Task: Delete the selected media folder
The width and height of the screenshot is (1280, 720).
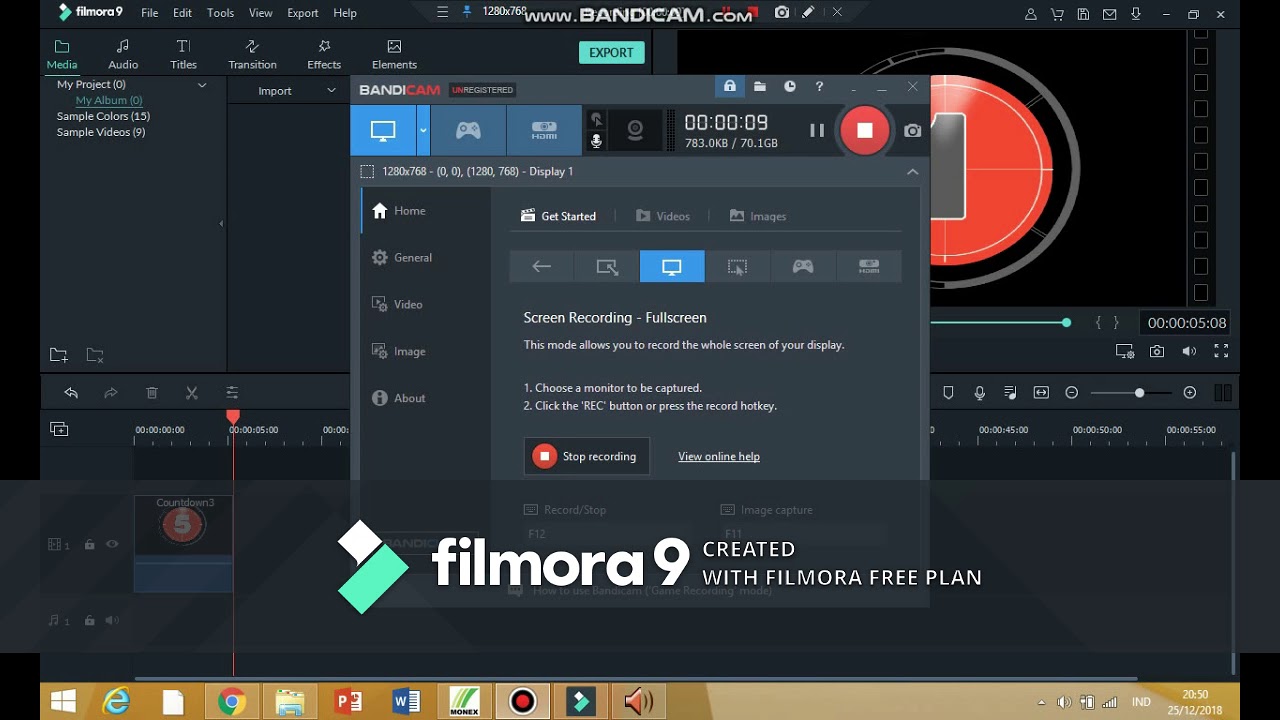Action: point(95,355)
